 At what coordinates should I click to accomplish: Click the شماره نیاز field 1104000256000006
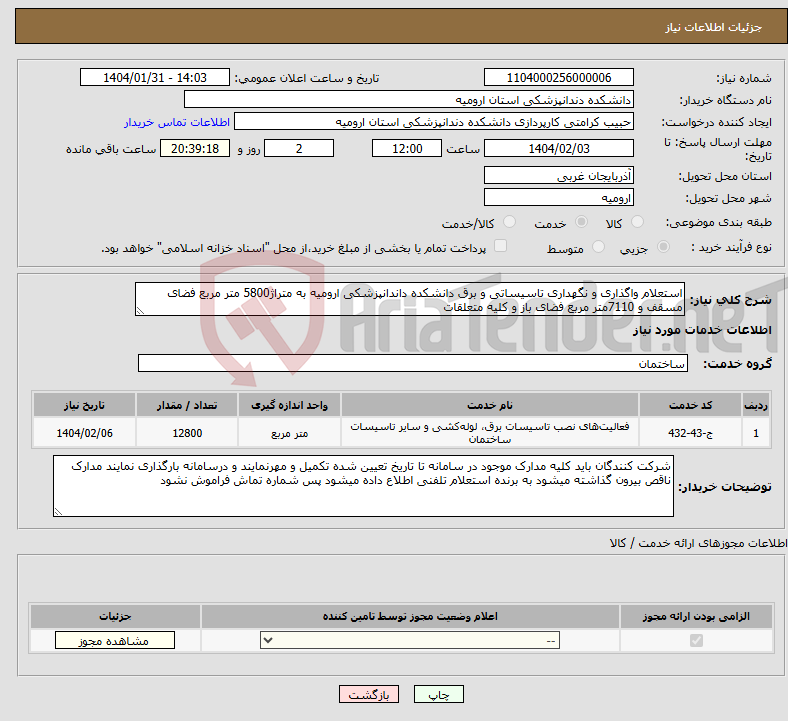(558, 77)
